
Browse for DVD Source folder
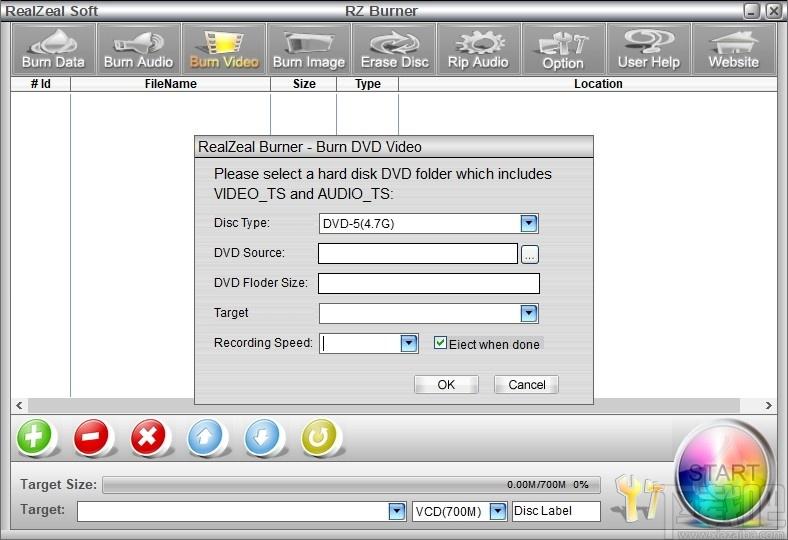point(530,254)
